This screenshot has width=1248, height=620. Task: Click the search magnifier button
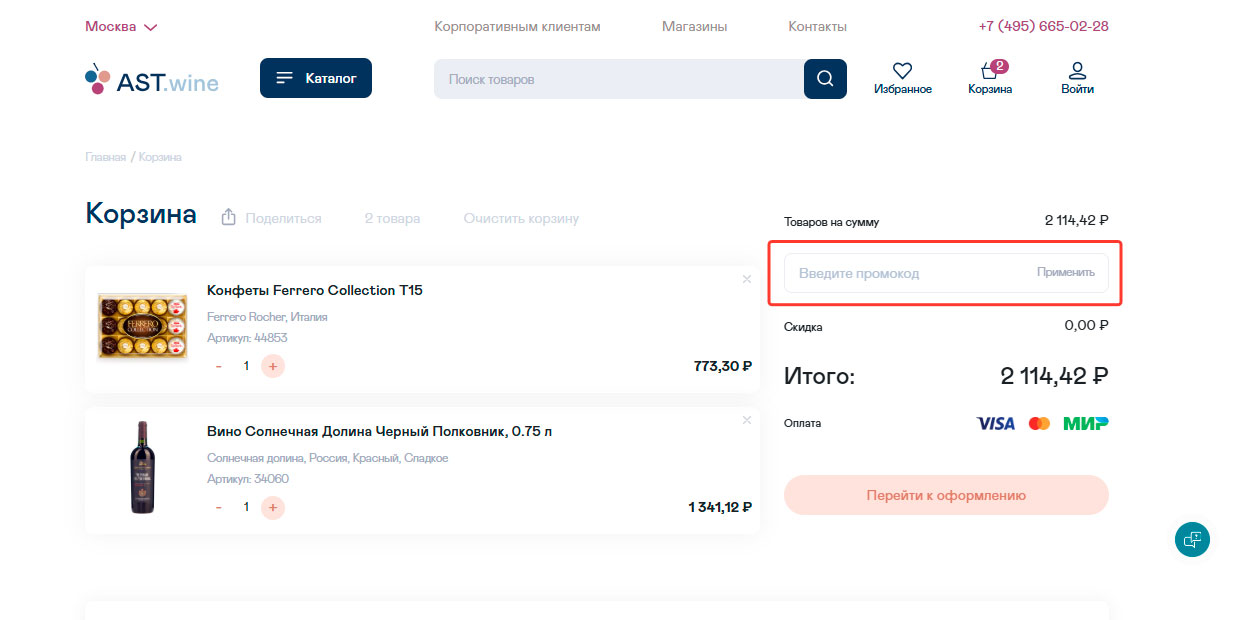point(825,79)
